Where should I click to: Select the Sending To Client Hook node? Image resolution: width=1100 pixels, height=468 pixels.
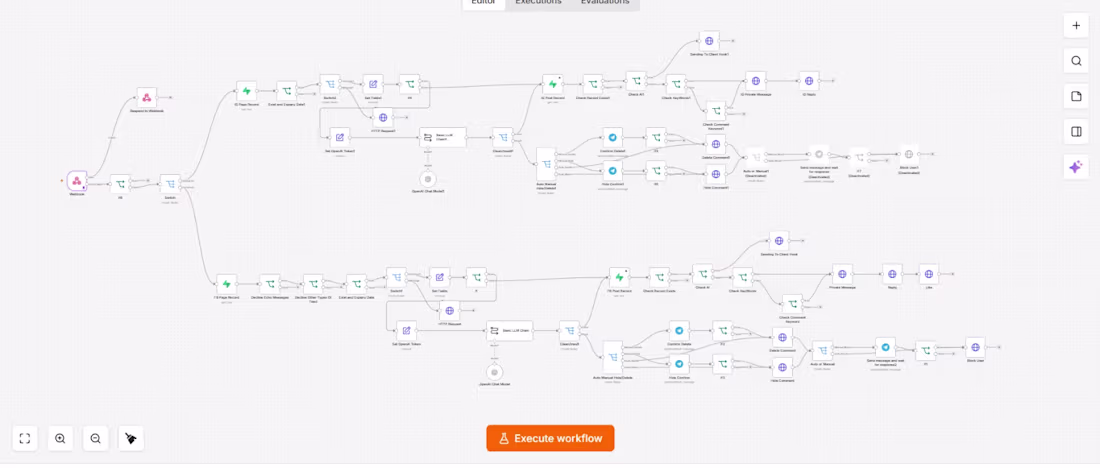[779, 241]
